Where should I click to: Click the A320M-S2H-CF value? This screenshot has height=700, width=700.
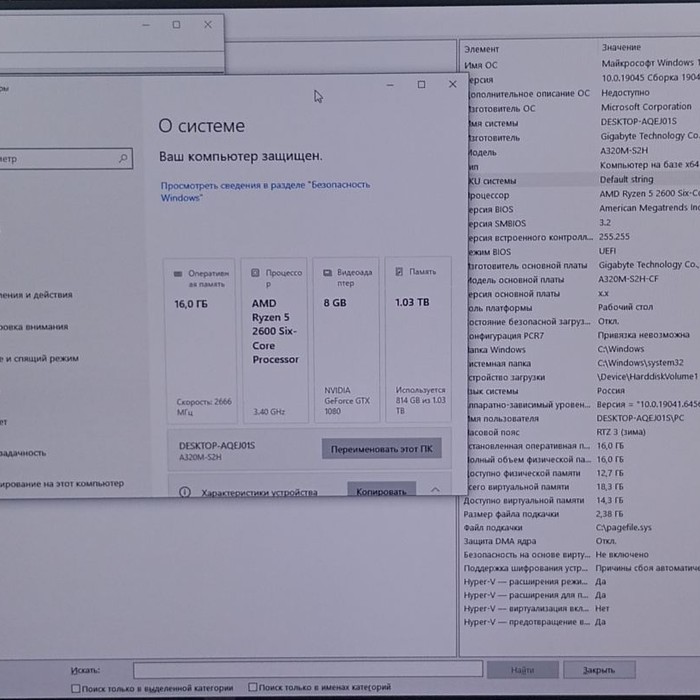tap(628, 279)
